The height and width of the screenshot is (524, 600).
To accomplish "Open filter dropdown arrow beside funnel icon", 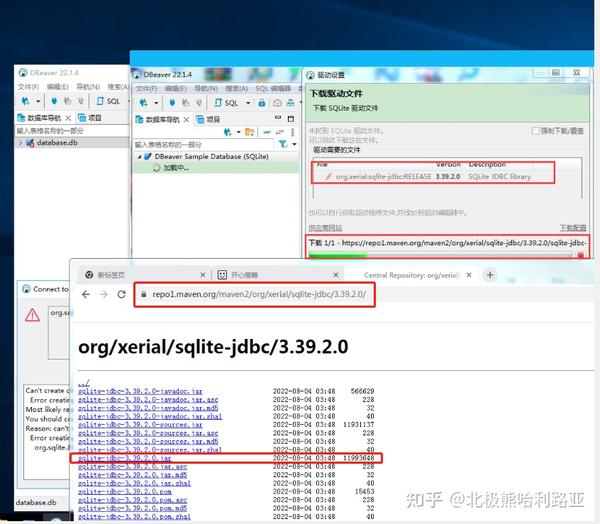I will [x=294, y=144].
